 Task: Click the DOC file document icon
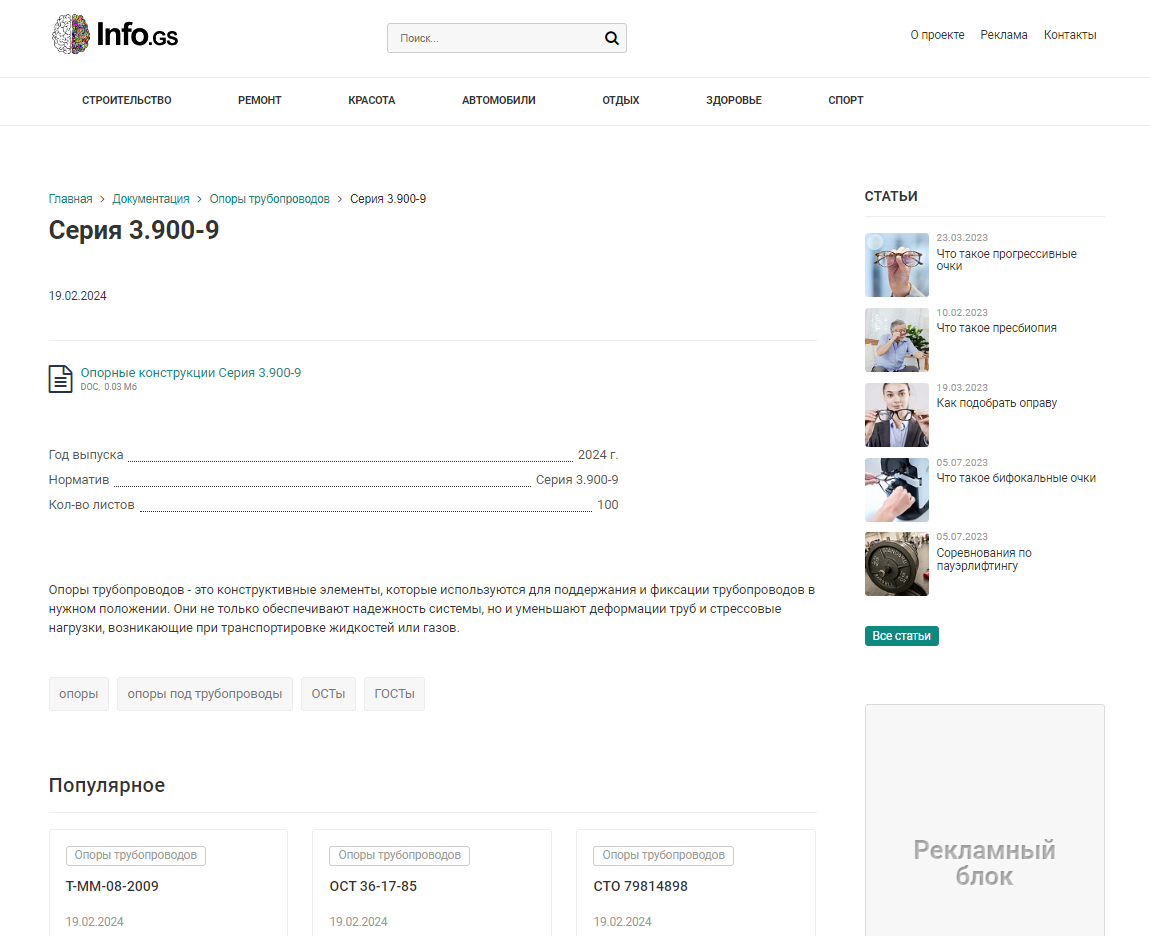(x=60, y=379)
